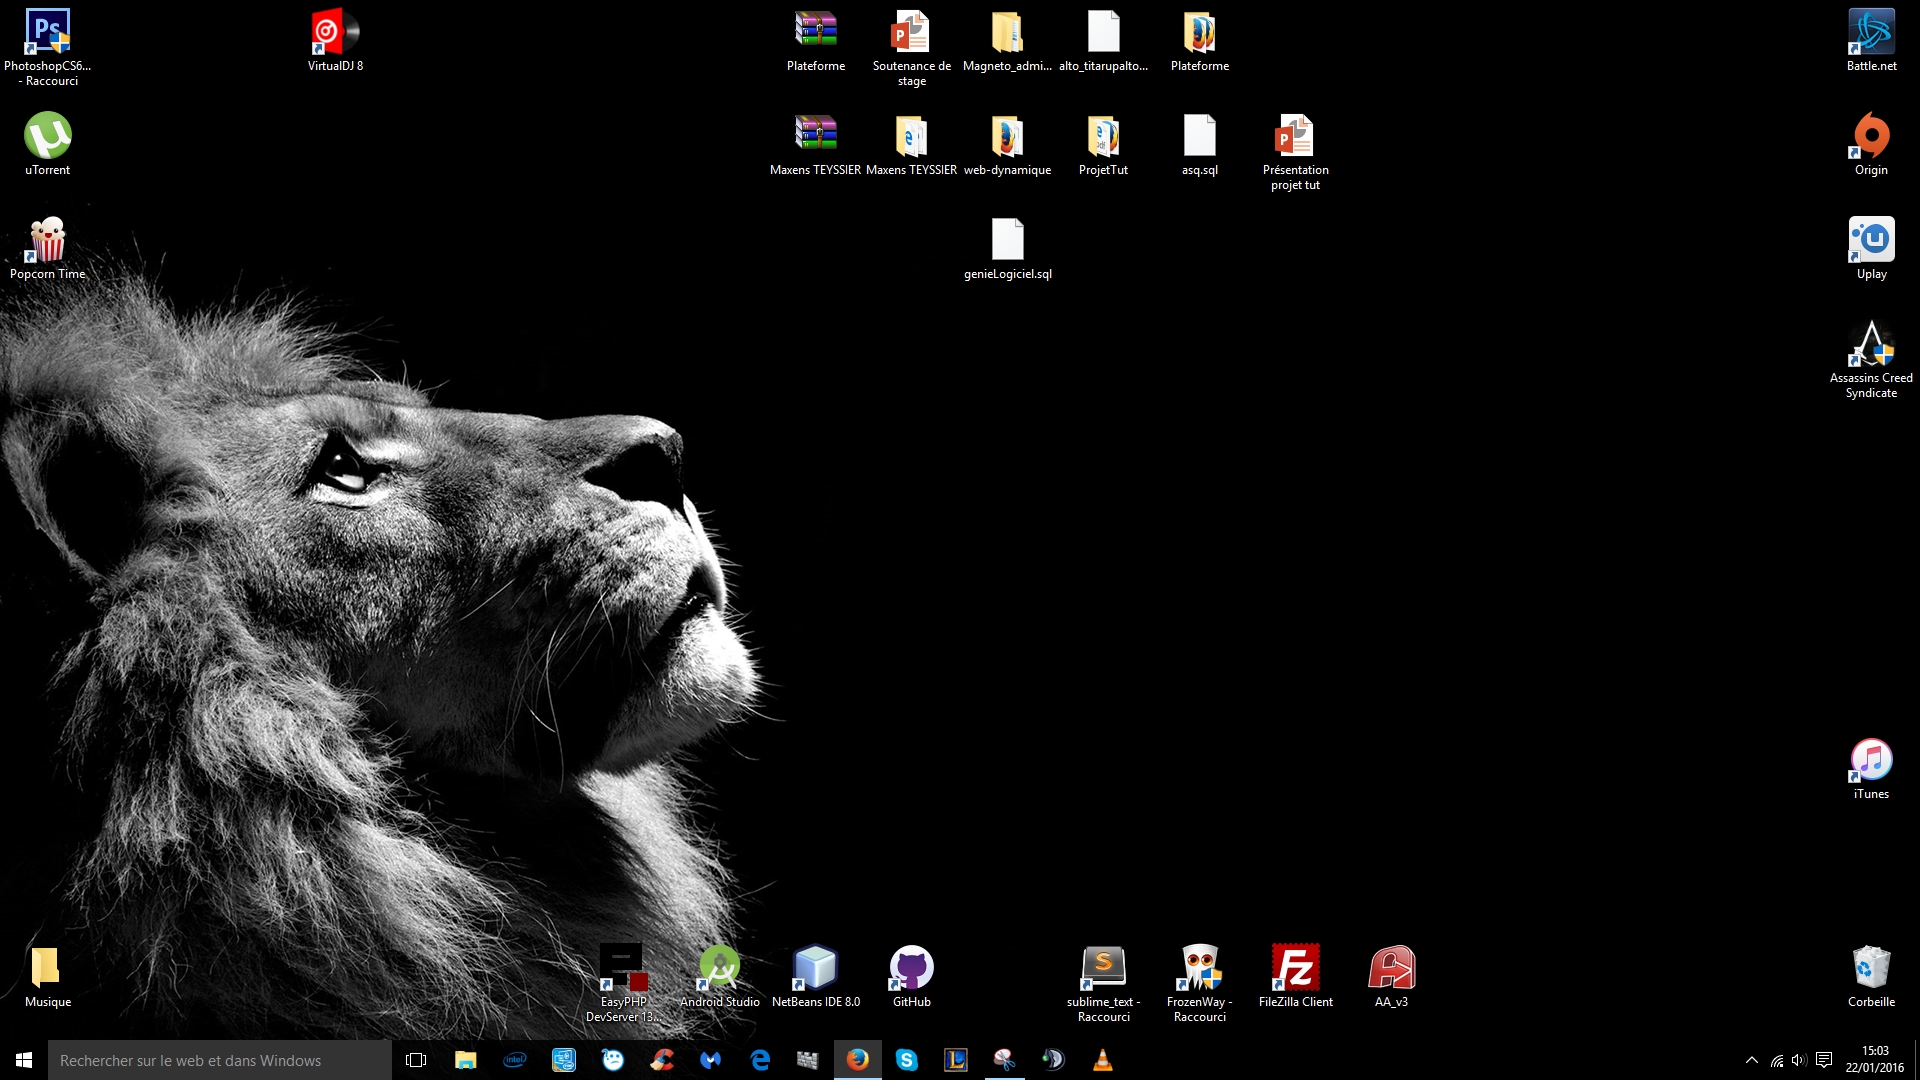Open Microsoft Edge from the taskbar
This screenshot has width=1920, height=1080.
[x=760, y=1060]
